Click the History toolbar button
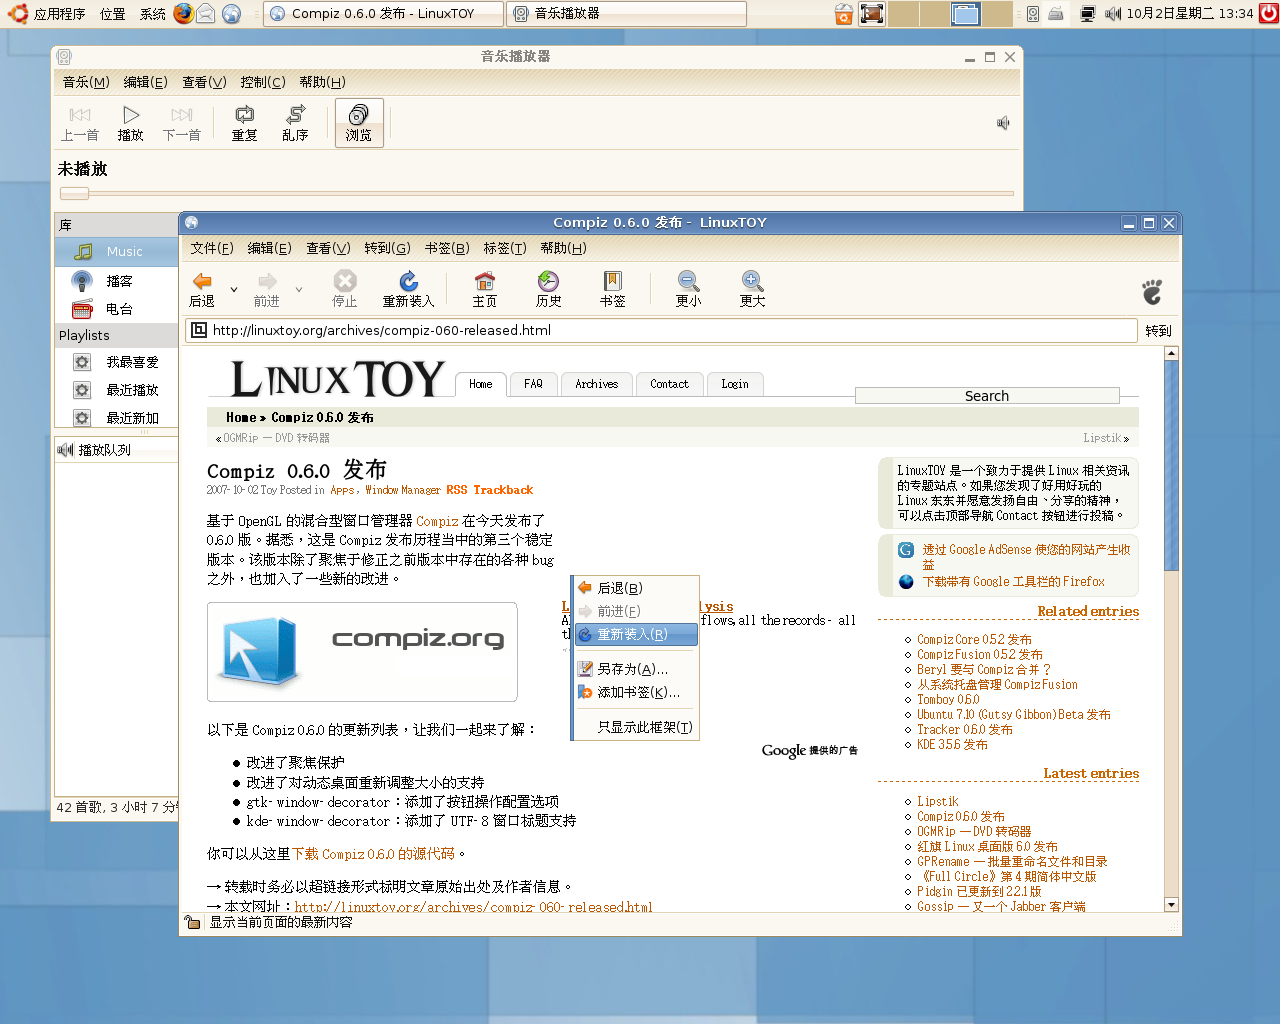The width and height of the screenshot is (1280, 1024). (548, 289)
